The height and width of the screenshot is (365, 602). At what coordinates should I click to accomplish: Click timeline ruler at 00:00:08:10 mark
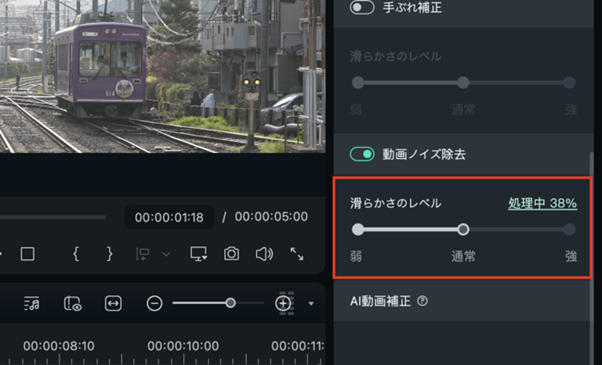pos(58,346)
